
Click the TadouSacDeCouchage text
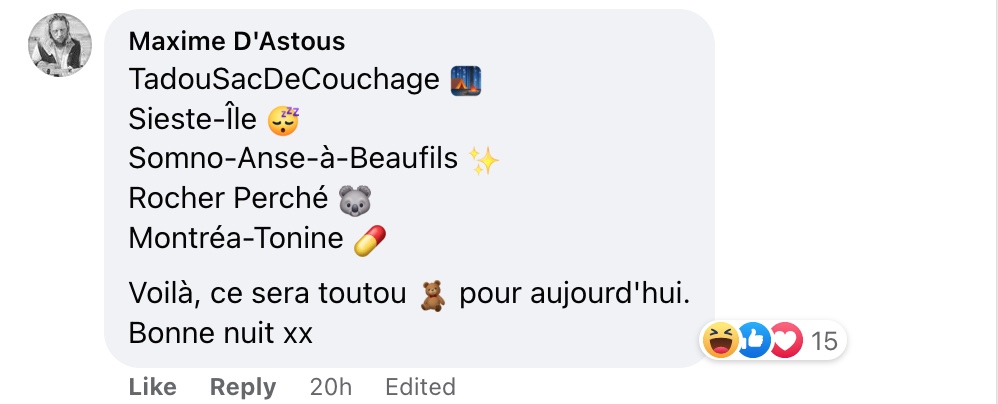click(284, 80)
